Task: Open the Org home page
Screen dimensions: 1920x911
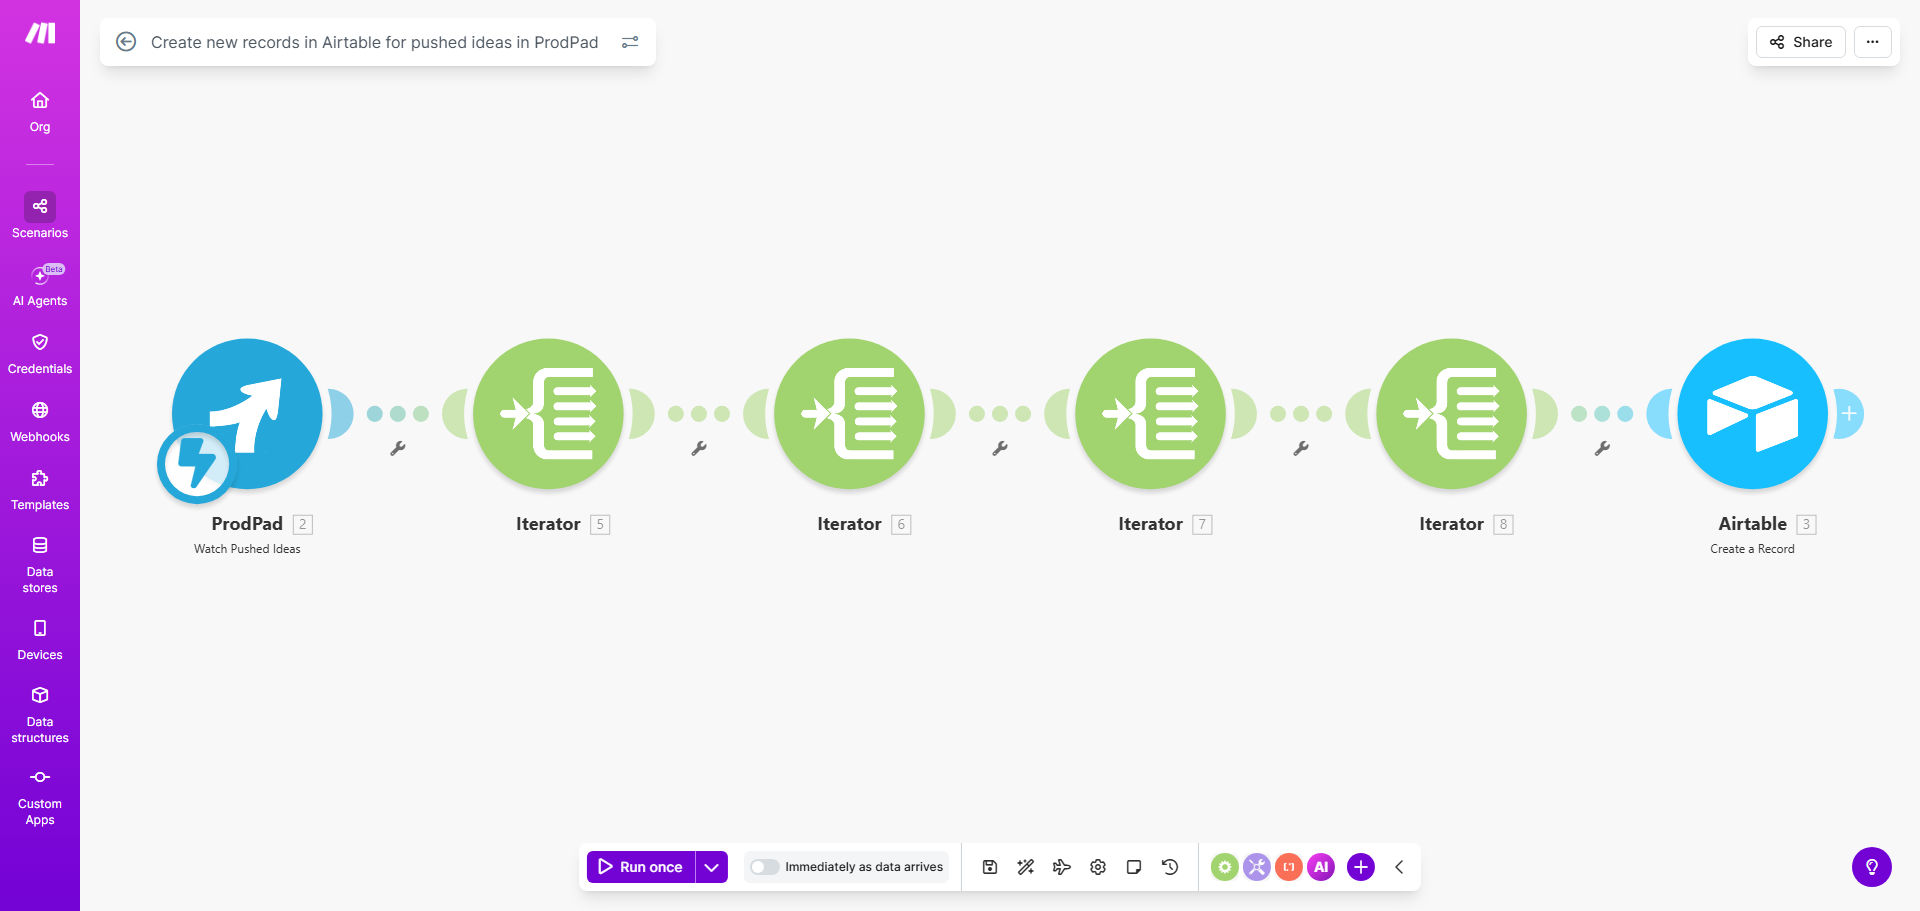Action: tap(40, 112)
